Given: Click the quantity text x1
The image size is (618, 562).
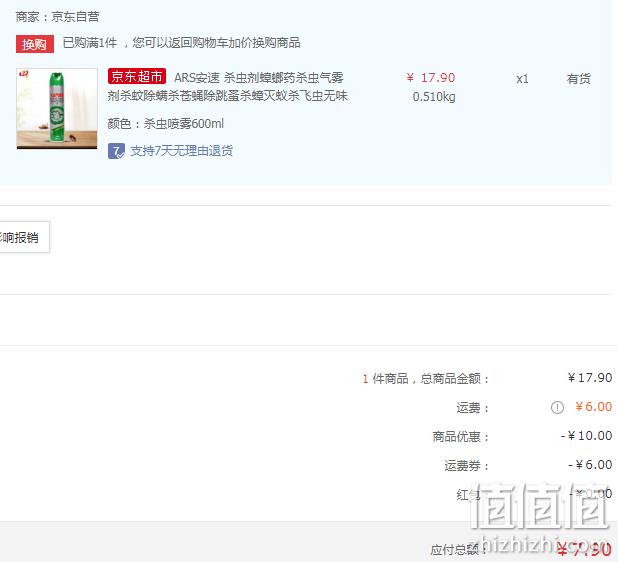Looking at the screenshot, I should pyautogui.click(x=522, y=79).
